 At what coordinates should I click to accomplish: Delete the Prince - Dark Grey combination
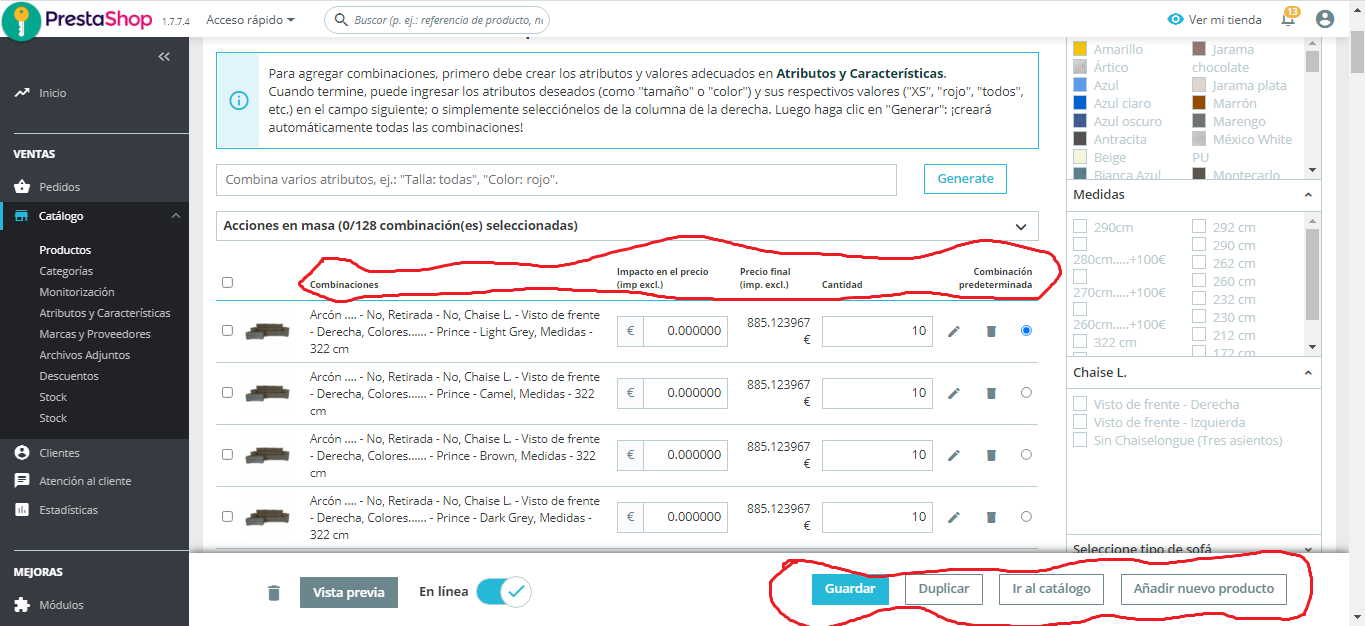991,517
